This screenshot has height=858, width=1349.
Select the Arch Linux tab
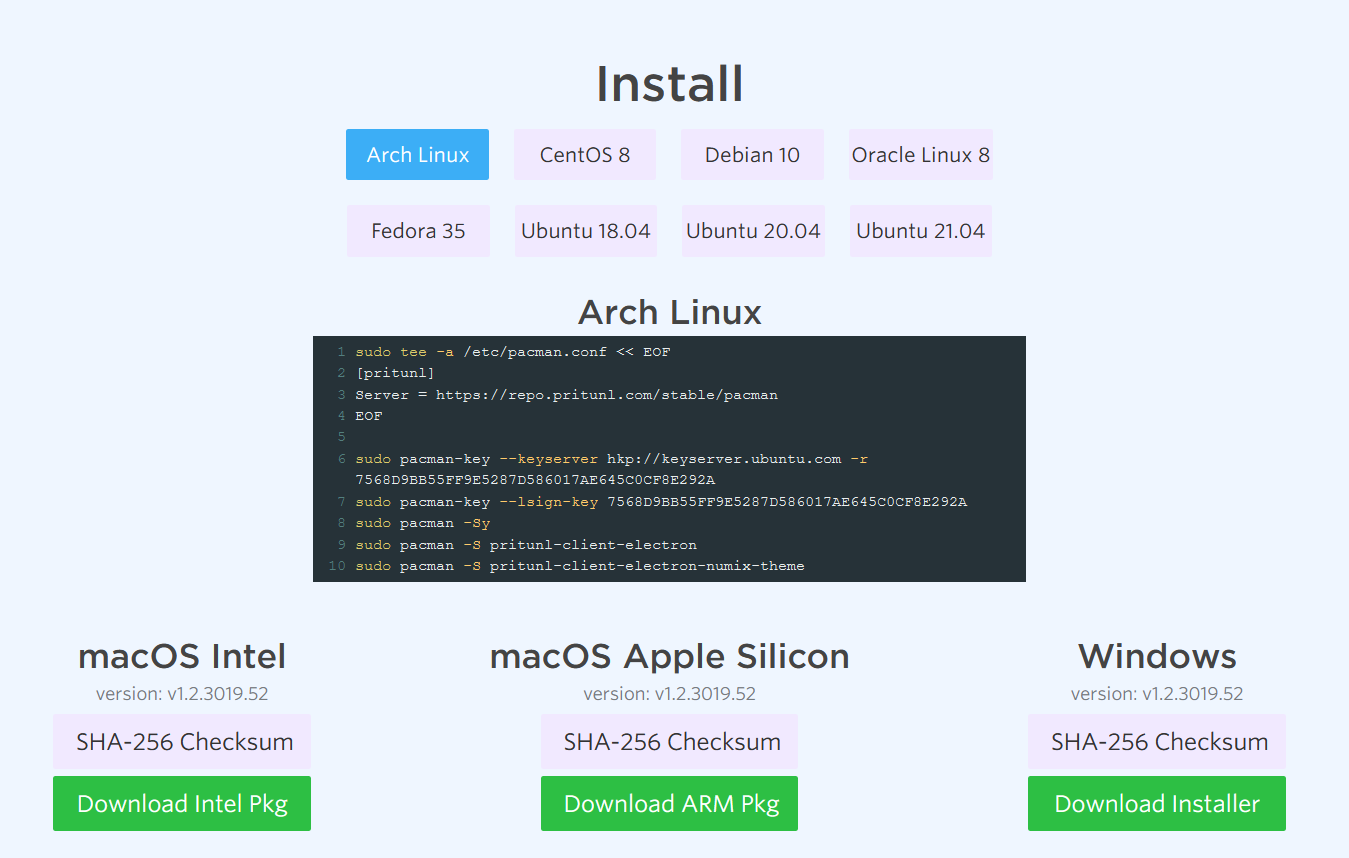(x=417, y=155)
